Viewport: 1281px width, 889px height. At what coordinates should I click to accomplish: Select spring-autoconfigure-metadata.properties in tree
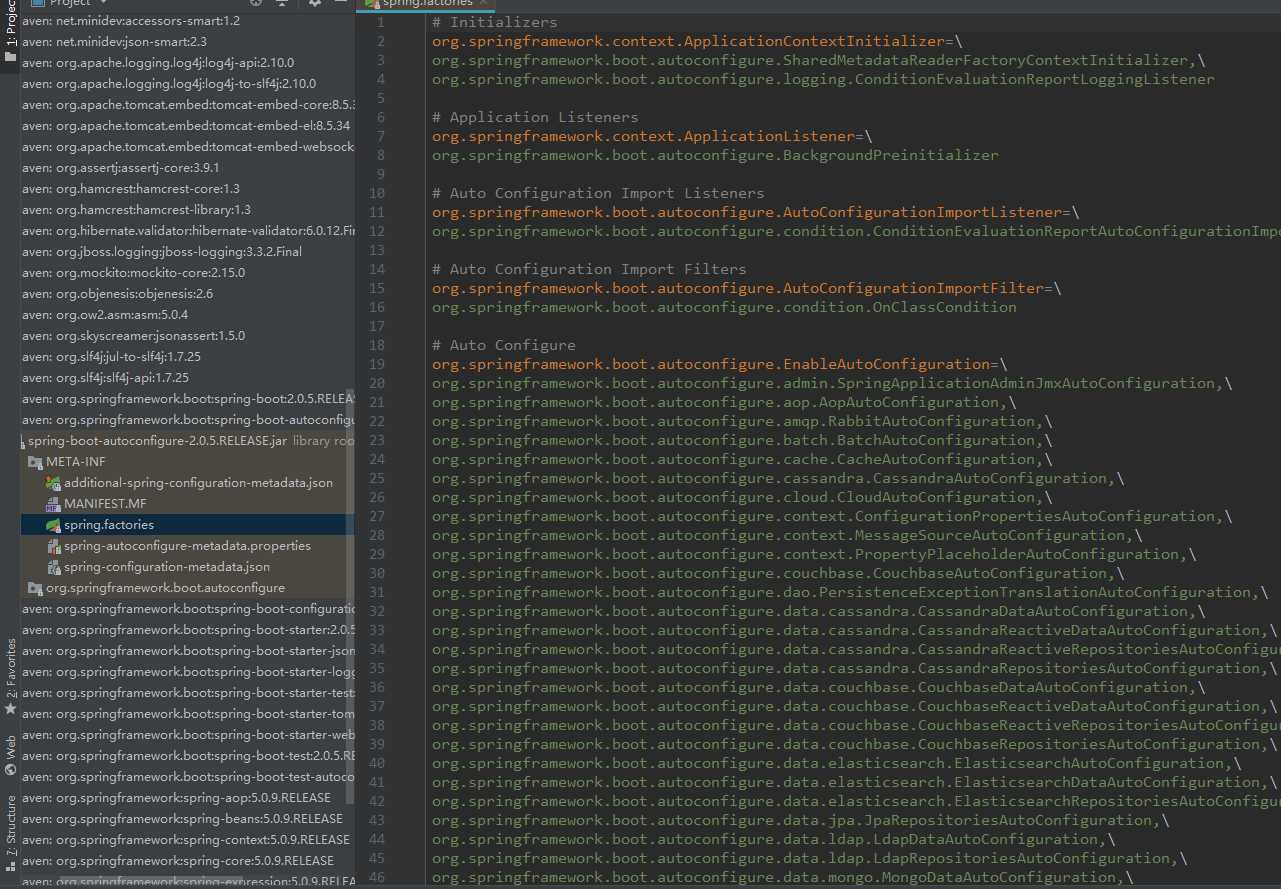coord(187,546)
